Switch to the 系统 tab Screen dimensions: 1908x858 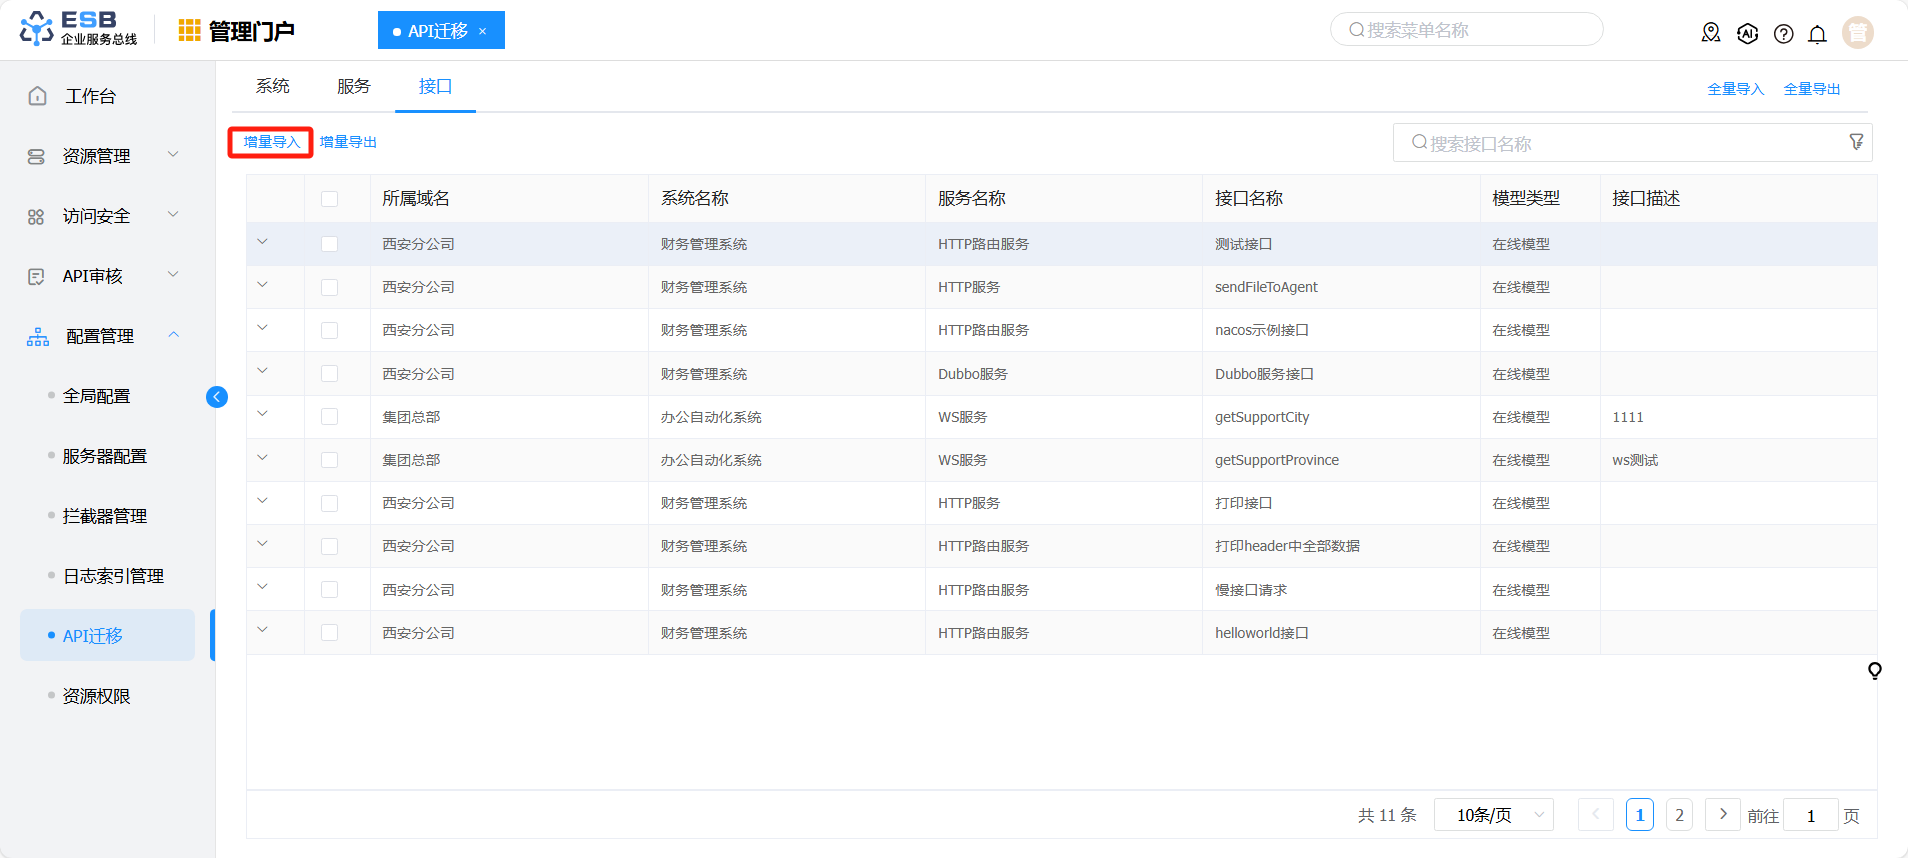tap(272, 87)
